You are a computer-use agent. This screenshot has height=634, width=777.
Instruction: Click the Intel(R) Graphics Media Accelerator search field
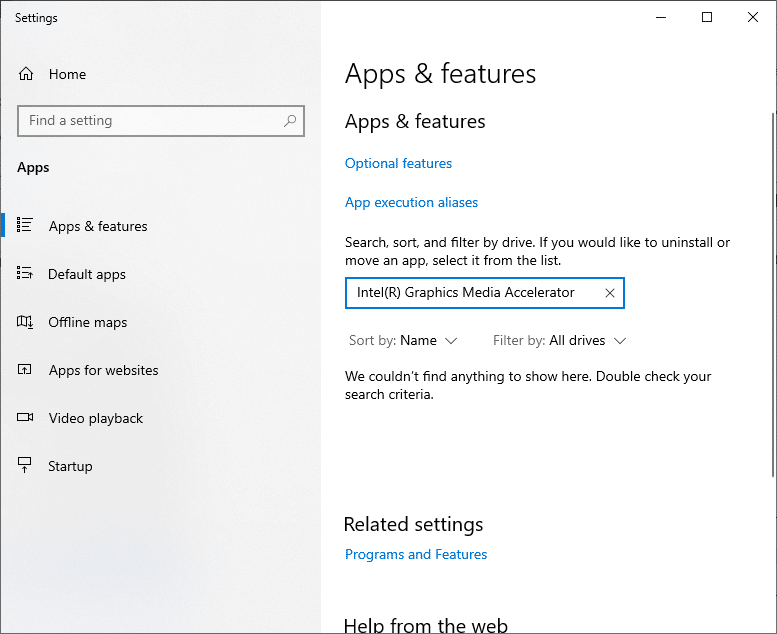(470, 293)
